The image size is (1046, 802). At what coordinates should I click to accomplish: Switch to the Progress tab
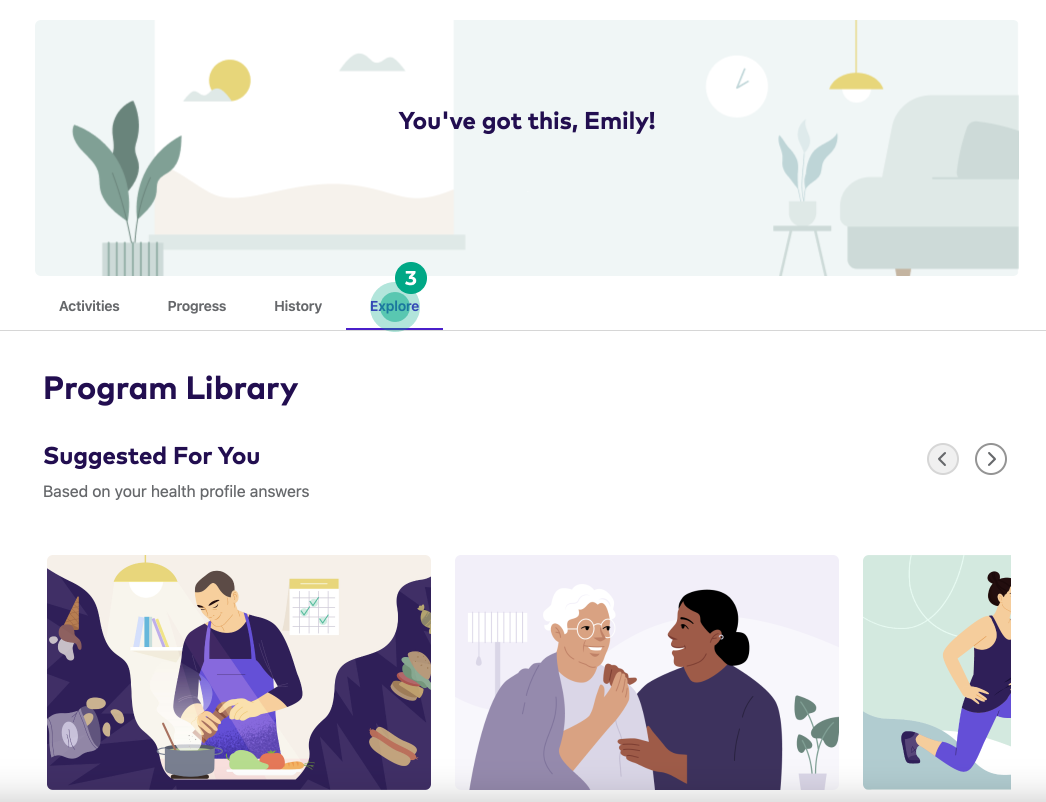(197, 306)
